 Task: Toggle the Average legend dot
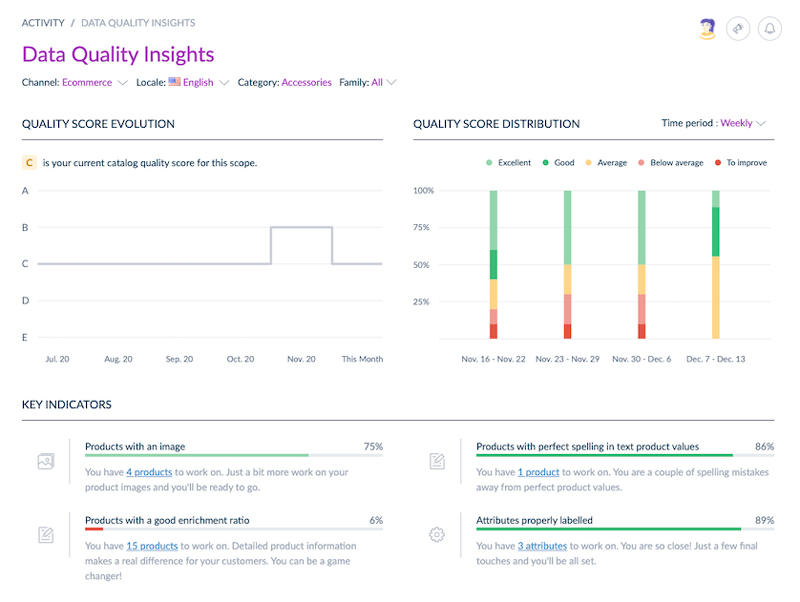(588, 163)
